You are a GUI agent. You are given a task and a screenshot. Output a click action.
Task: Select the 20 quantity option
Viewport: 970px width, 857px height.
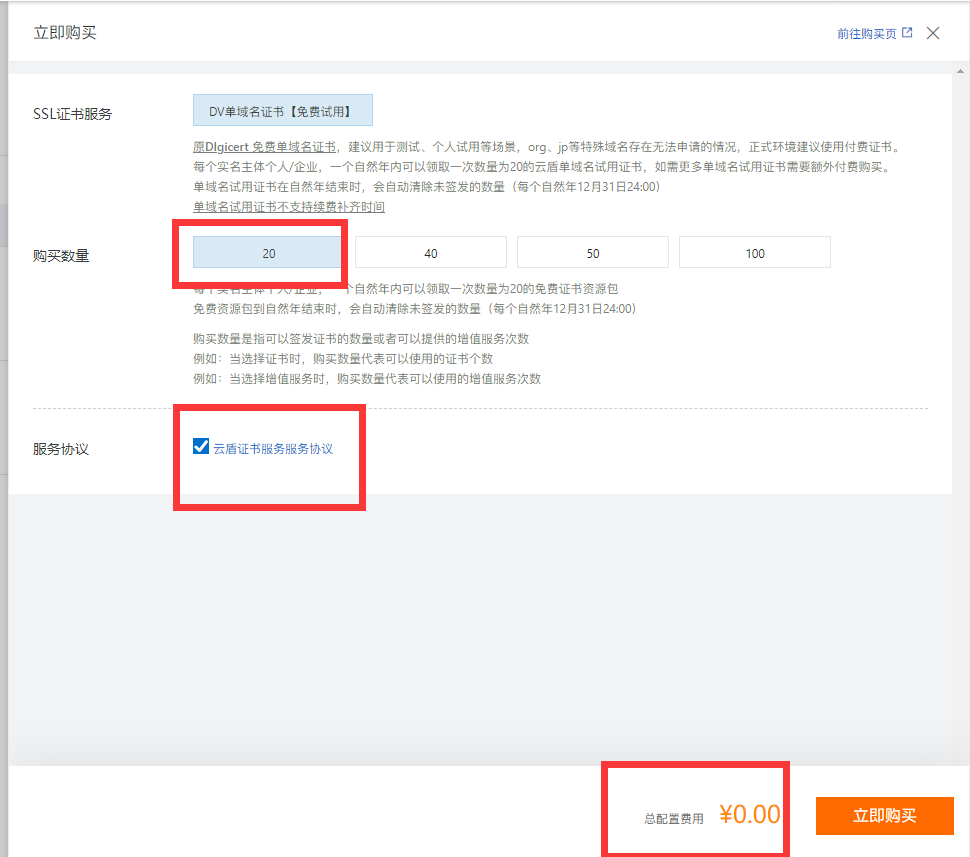[x=267, y=252]
